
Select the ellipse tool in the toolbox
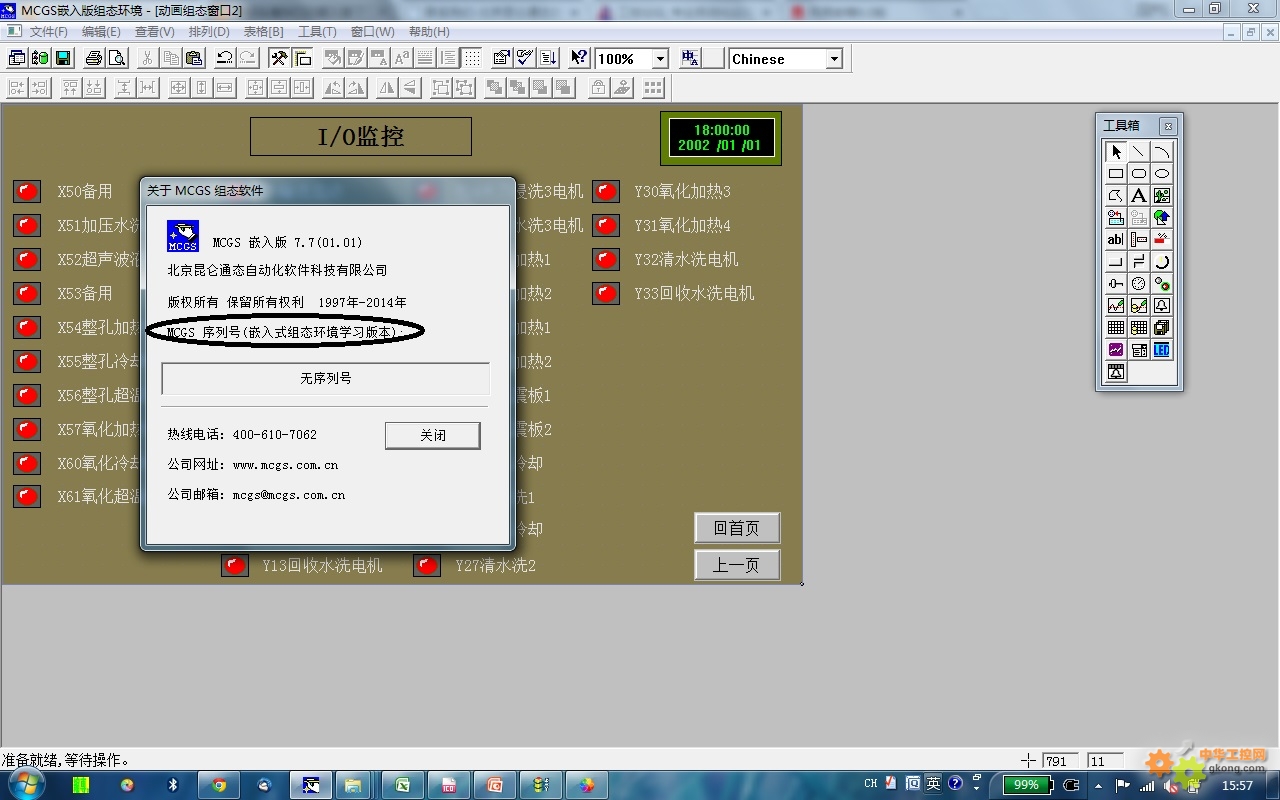(x=1162, y=174)
